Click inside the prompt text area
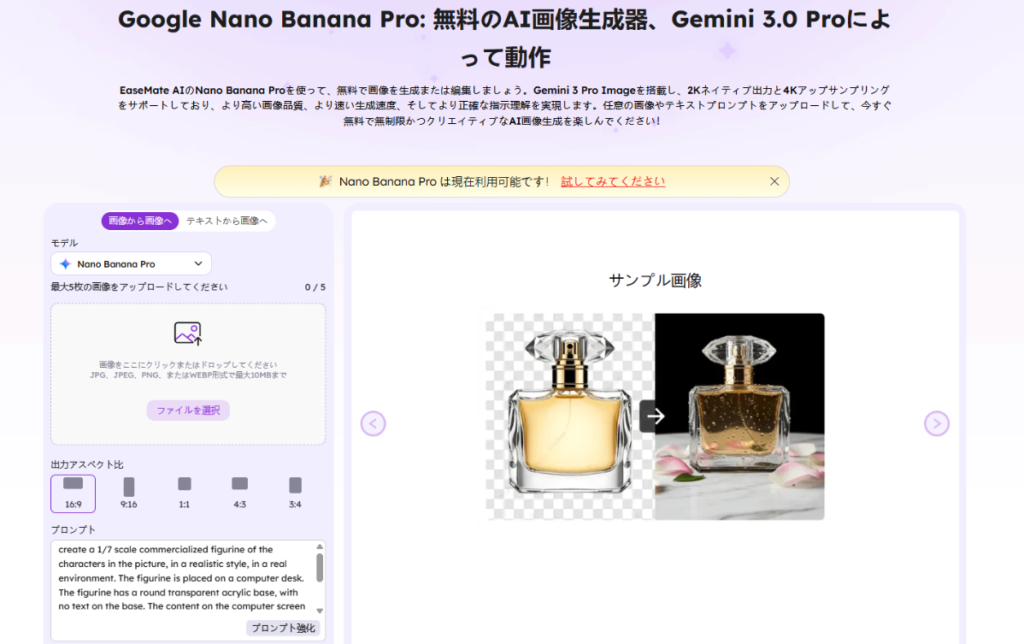Viewport: 1024px width, 644px height. [x=183, y=578]
